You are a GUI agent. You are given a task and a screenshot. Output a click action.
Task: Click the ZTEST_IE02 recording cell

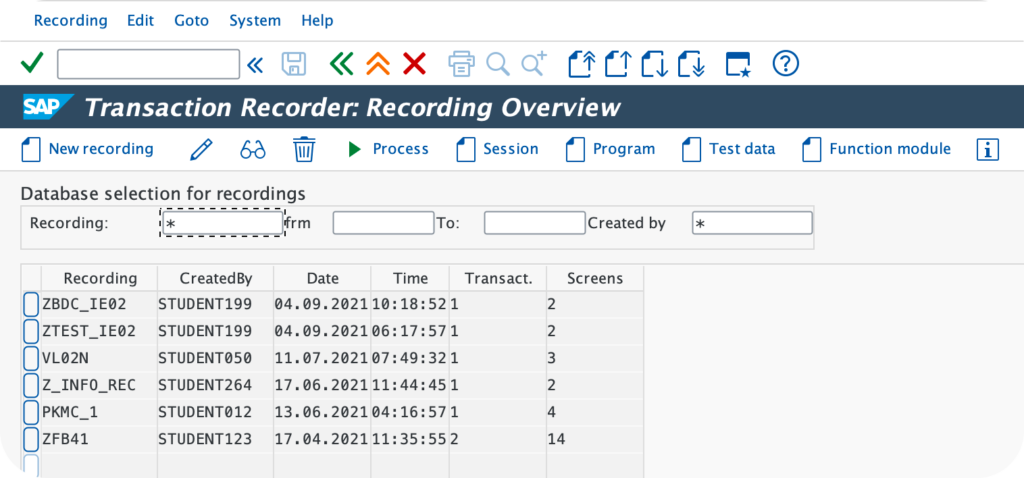(99, 332)
